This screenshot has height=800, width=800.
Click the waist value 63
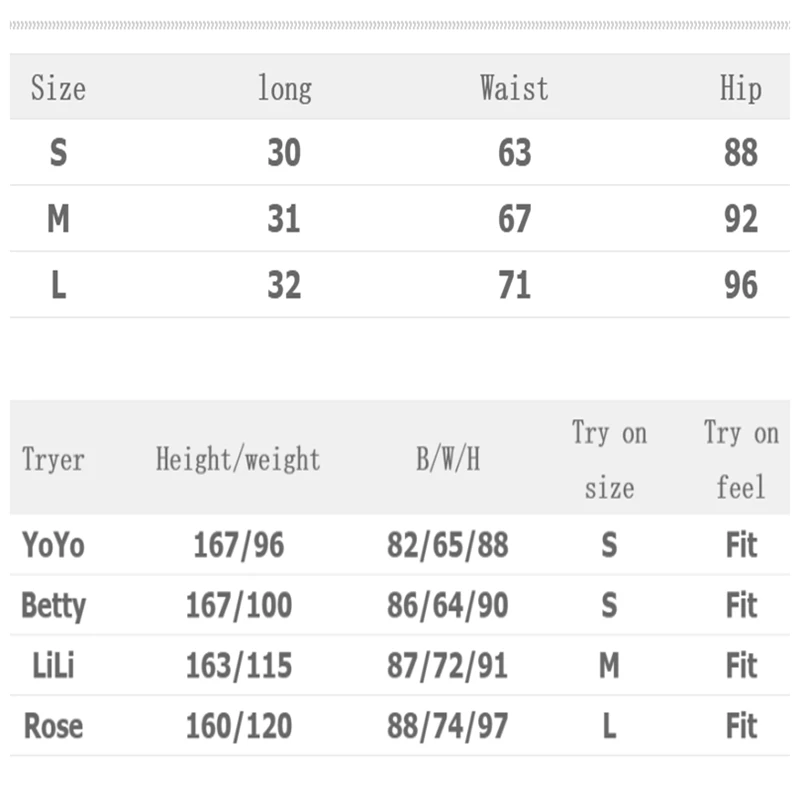(514, 153)
